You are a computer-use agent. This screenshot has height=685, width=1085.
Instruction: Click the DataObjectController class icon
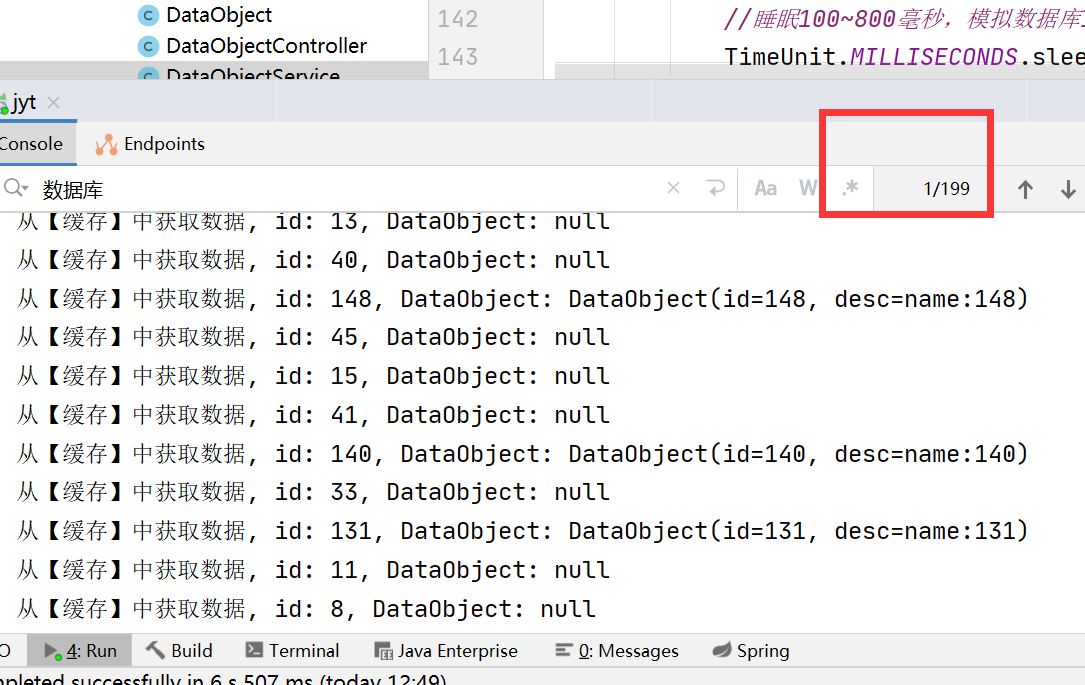point(147,46)
